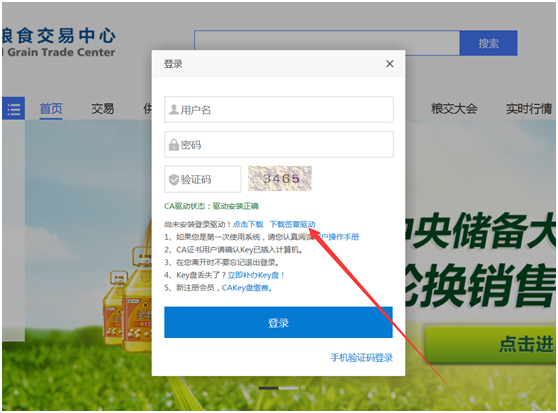Select the 首页 navigation tab
This screenshot has width=558, height=413.
[51, 108]
